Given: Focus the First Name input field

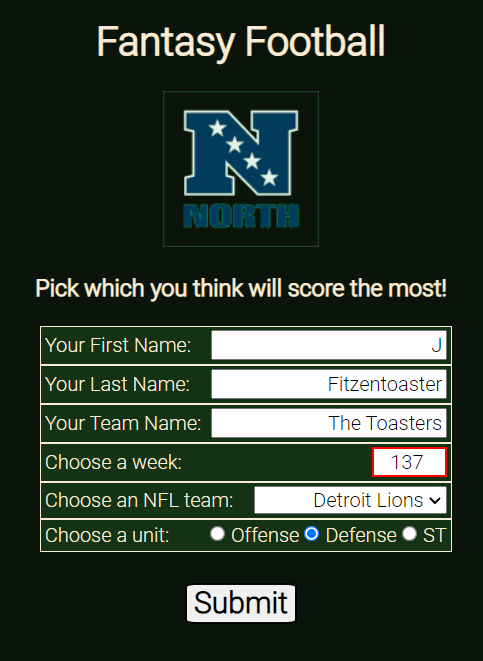Looking at the screenshot, I should (x=329, y=345).
